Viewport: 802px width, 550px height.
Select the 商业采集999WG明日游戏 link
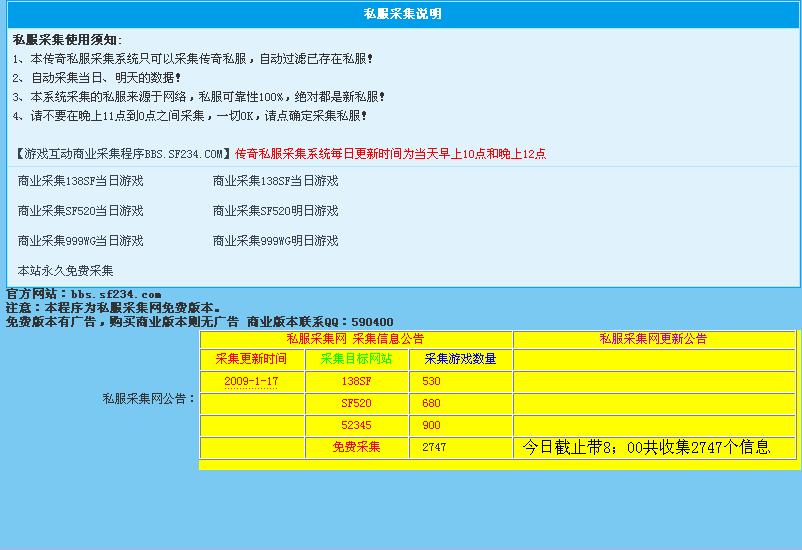tap(275, 241)
